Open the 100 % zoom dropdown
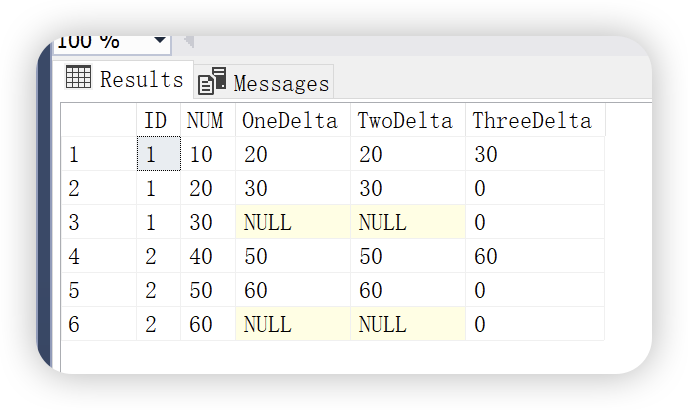 pyautogui.click(x=161, y=42)
